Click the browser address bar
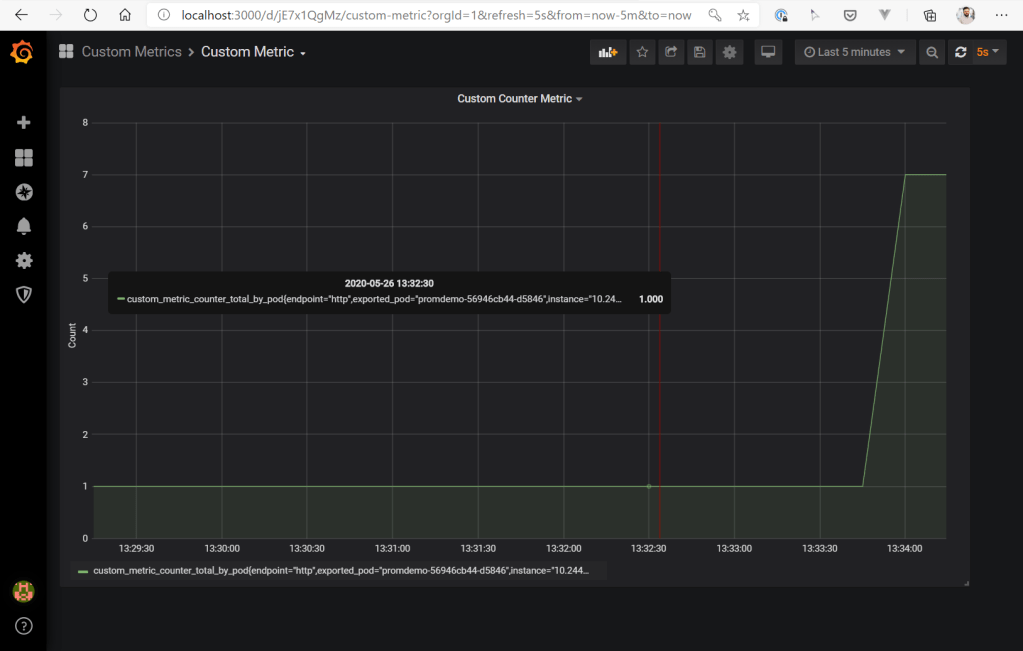 point(435,15)
